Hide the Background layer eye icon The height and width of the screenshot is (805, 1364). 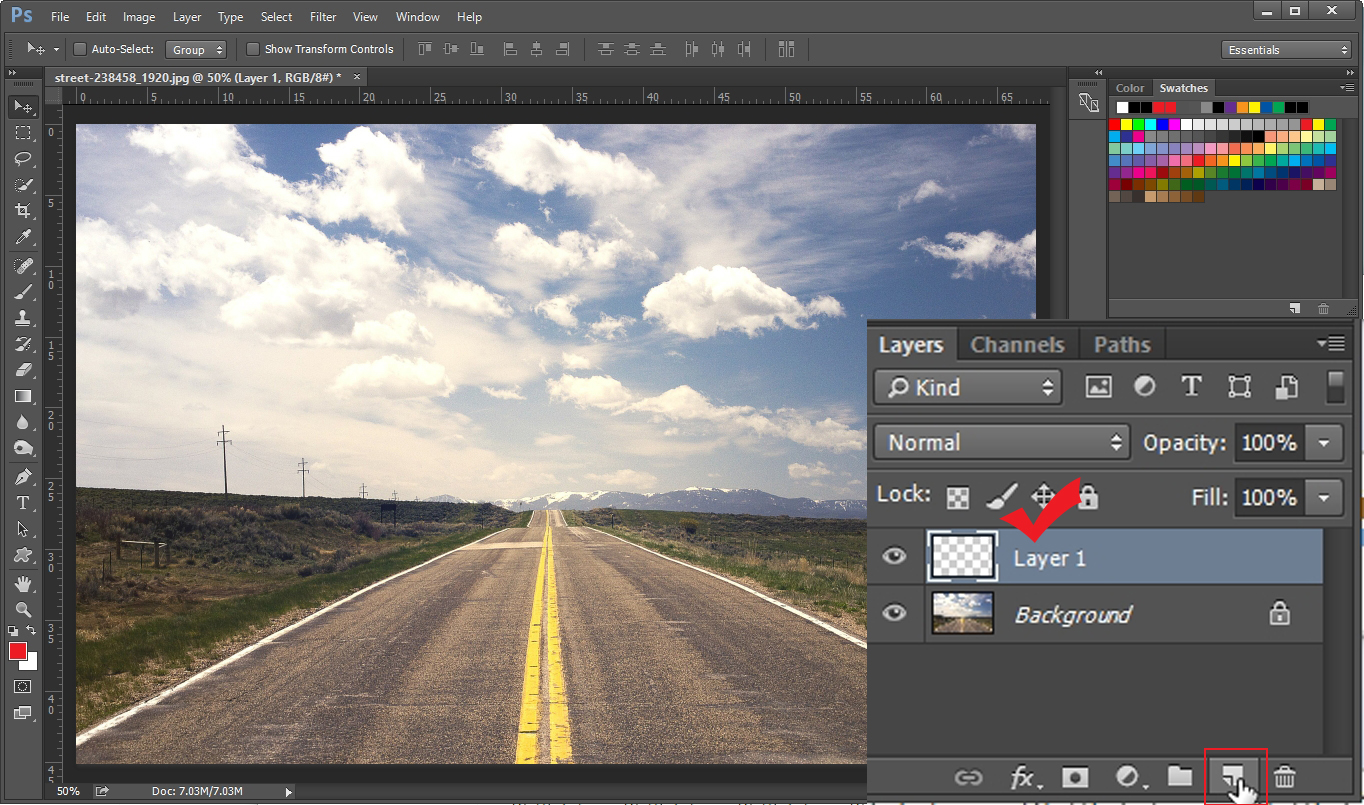[x=894, y=612]
